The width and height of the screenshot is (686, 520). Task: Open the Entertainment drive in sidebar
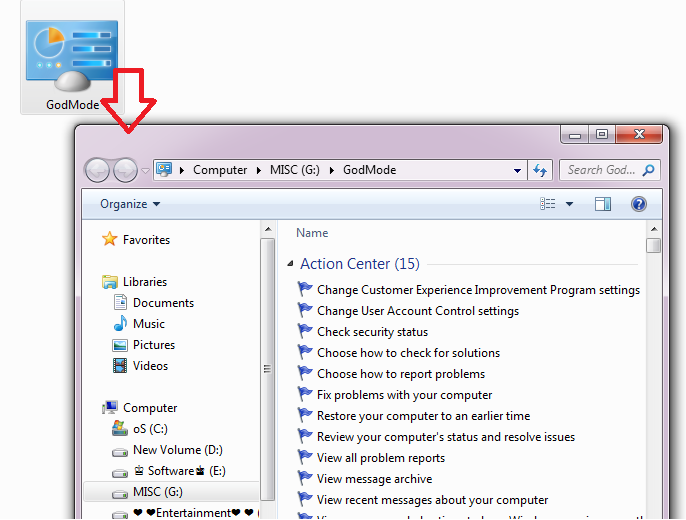193,513
